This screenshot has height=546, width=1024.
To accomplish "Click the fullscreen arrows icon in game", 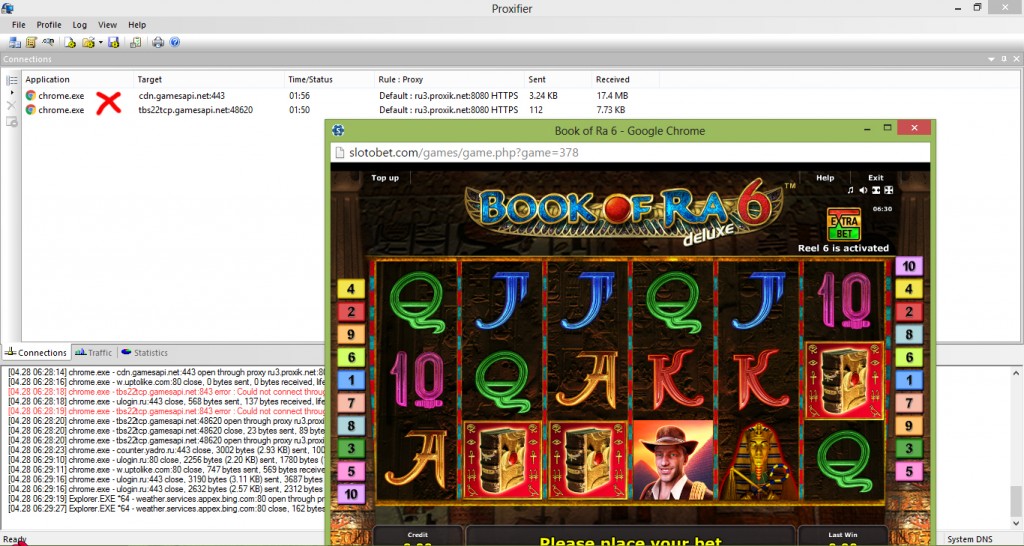I will [888, 190].
